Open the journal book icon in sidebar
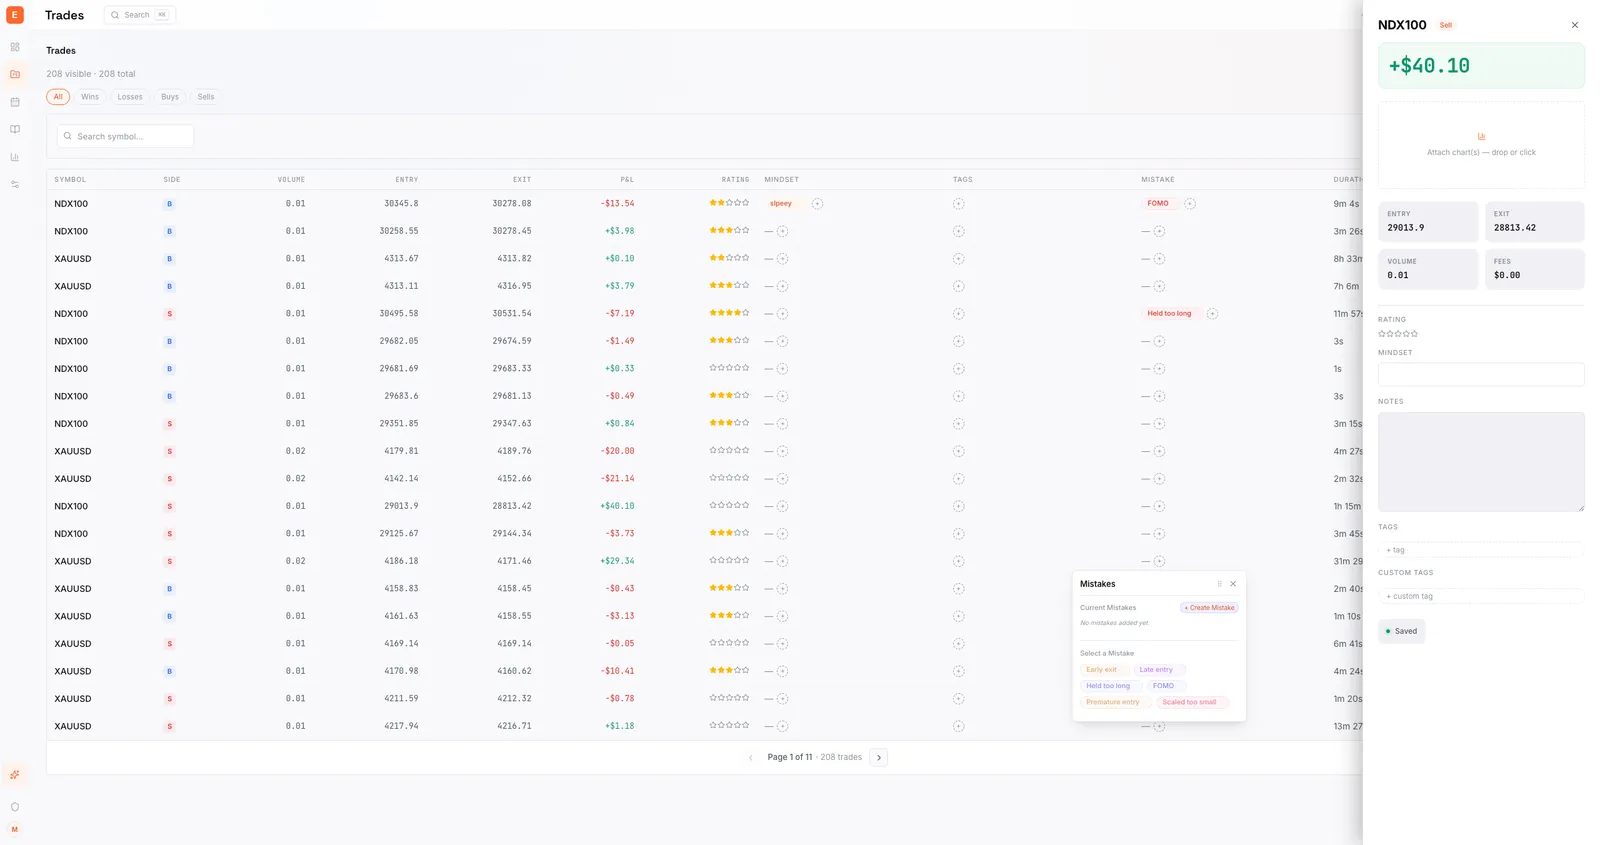The image size is (1600, 845). point(15,129)
